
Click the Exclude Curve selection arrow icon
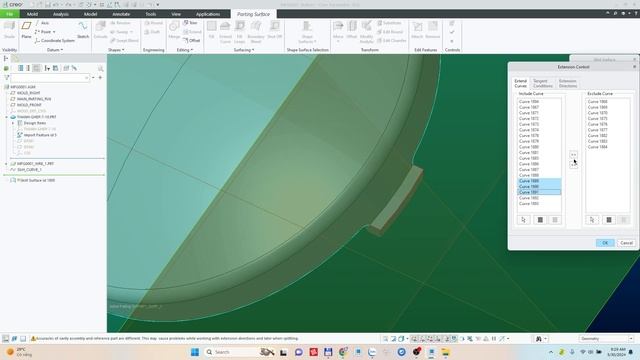[x=592, y=220]
